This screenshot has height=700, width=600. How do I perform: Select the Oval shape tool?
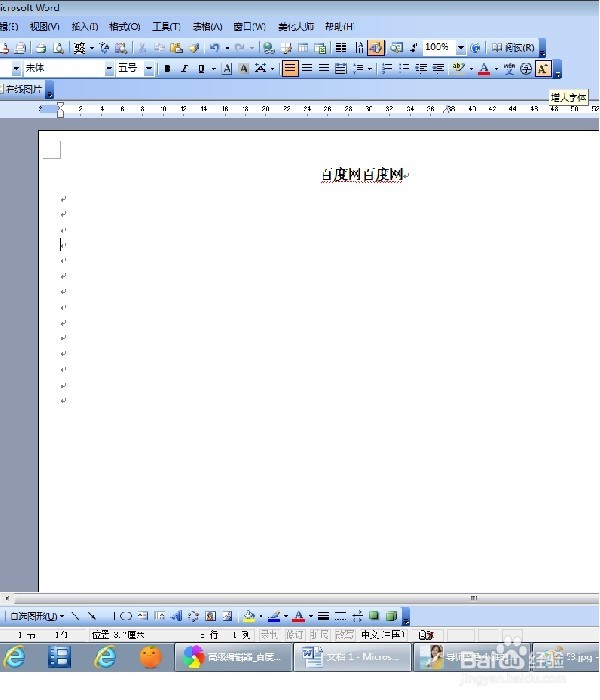[x=126, y=616]
